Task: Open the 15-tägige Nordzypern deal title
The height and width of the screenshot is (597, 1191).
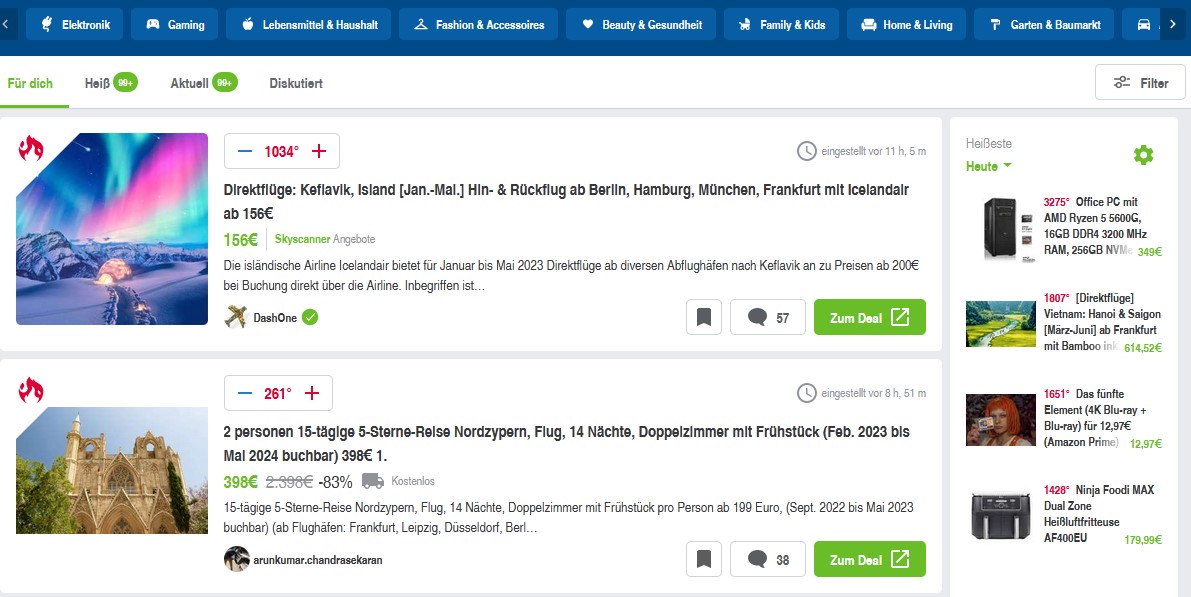Action: click(x=566, y=444)
